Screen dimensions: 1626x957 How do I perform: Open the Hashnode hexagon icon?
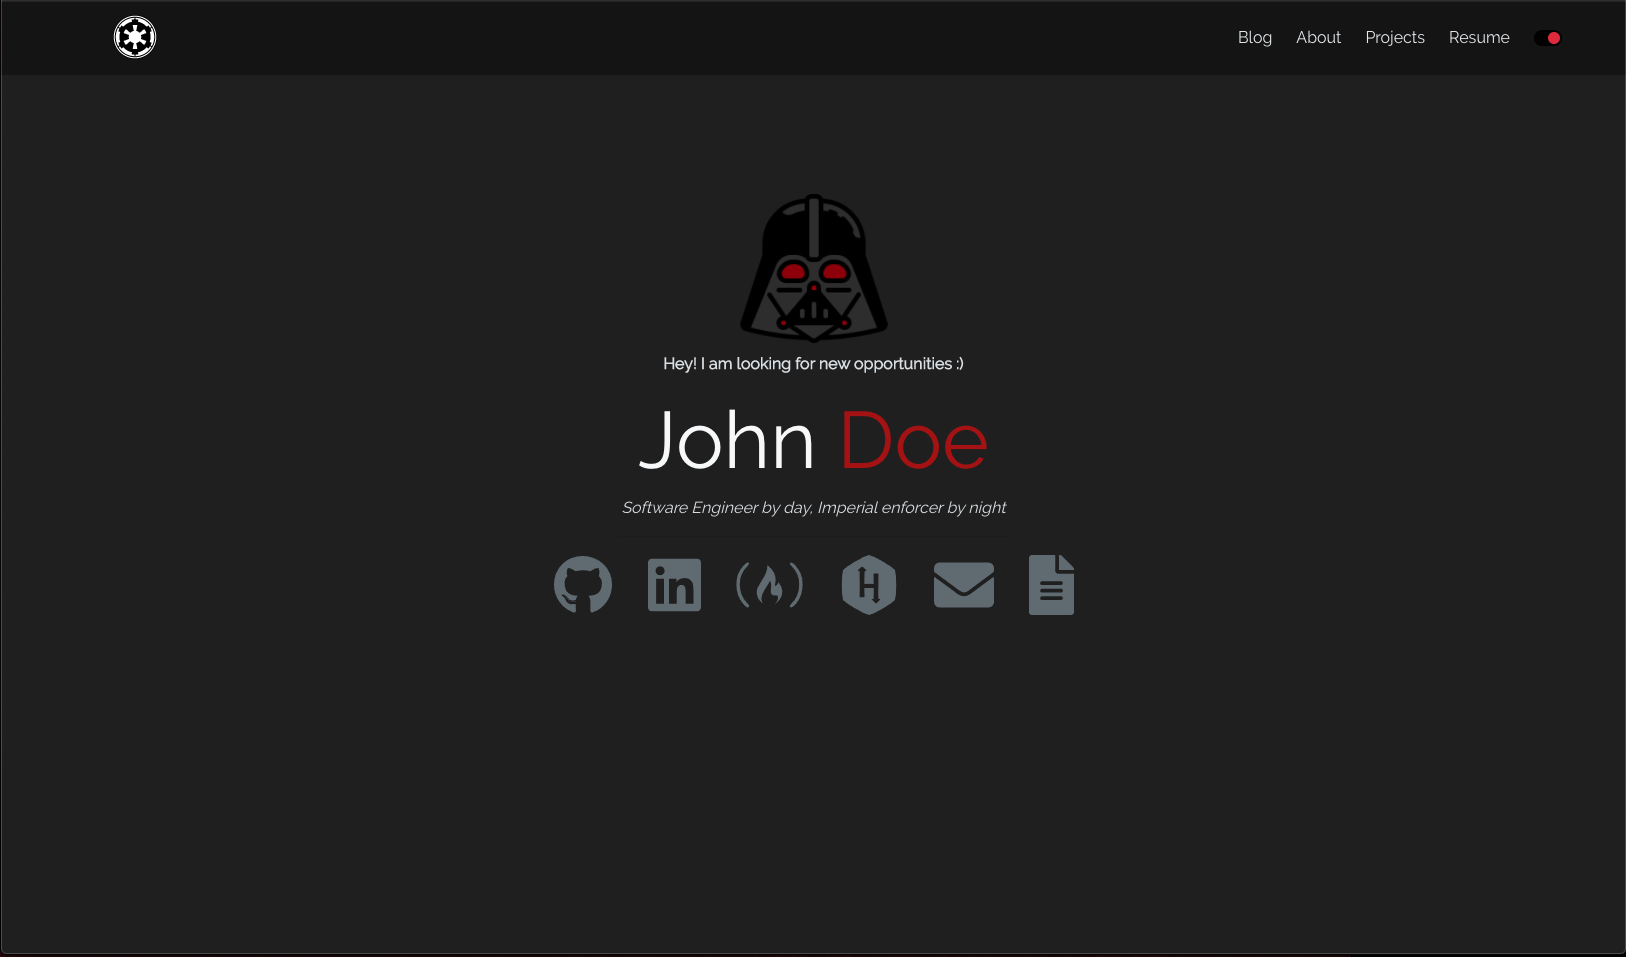[869, 585]
